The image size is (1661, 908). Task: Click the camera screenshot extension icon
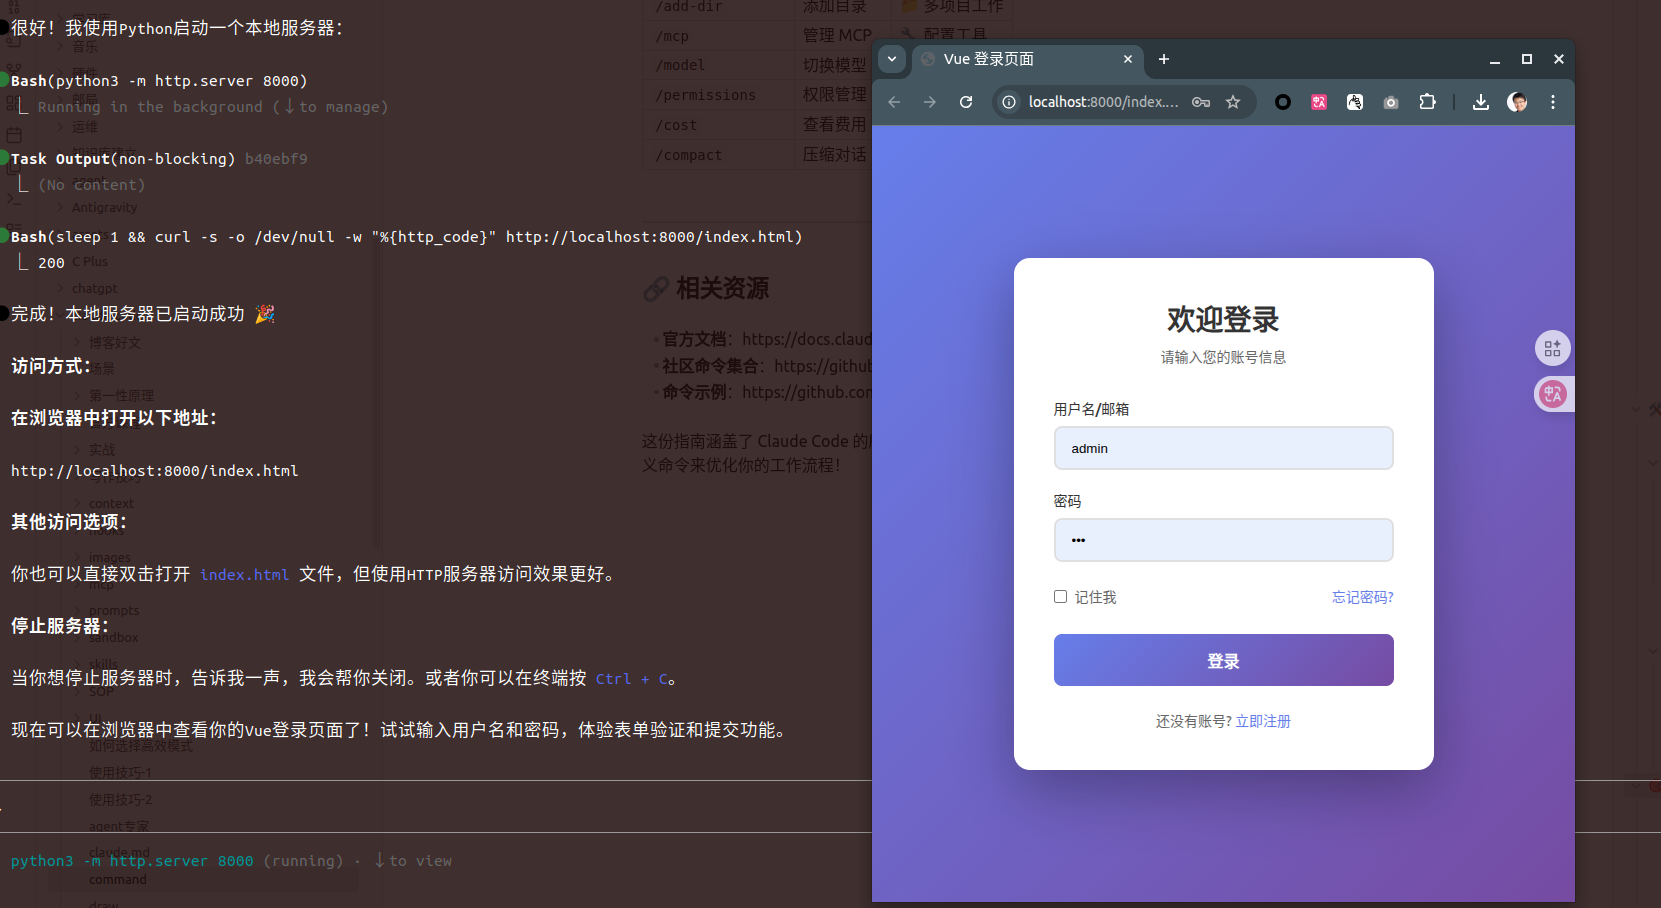pos(1390,101)
